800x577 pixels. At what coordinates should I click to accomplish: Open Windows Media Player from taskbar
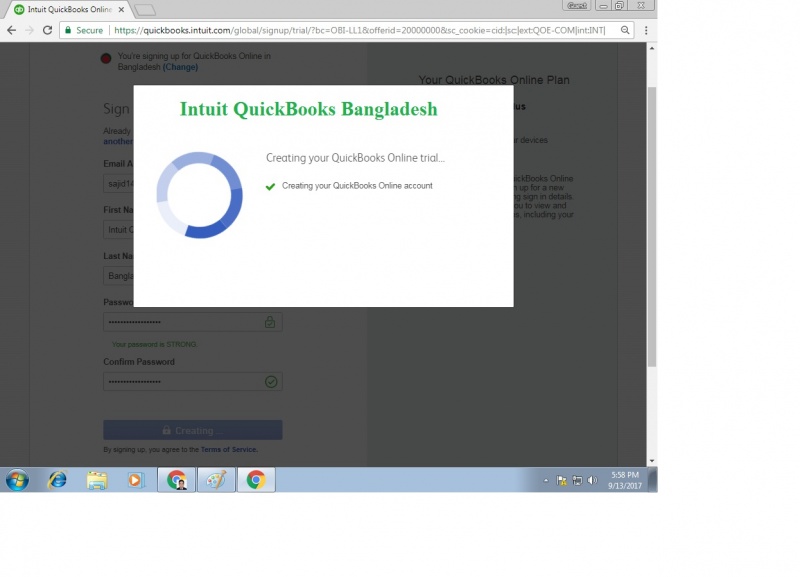click(x=136, y=480)
